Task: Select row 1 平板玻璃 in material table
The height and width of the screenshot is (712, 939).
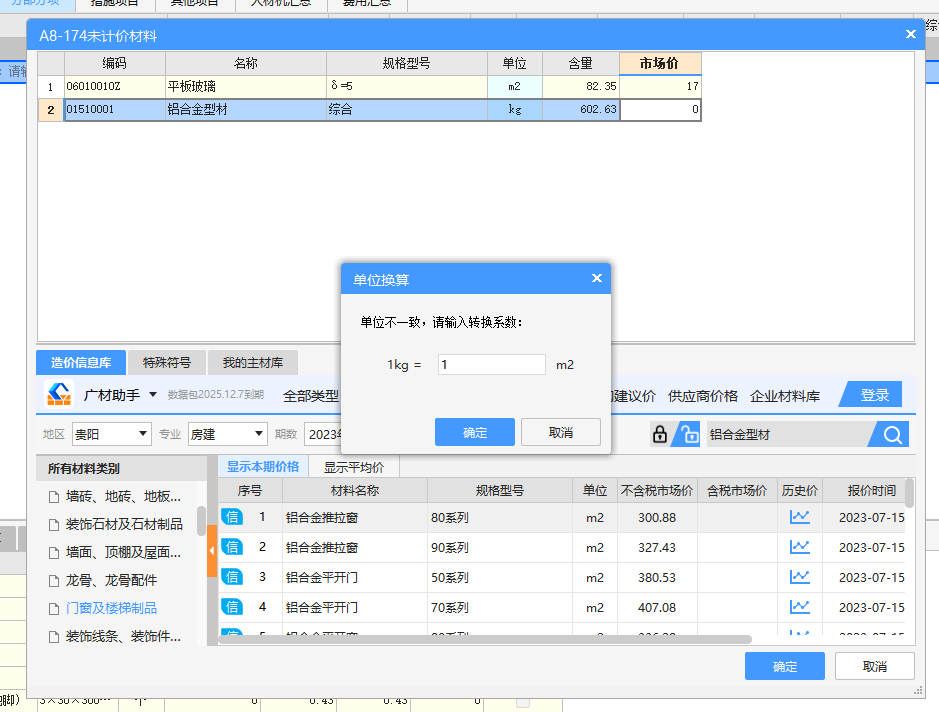Action: coord(369,86)
